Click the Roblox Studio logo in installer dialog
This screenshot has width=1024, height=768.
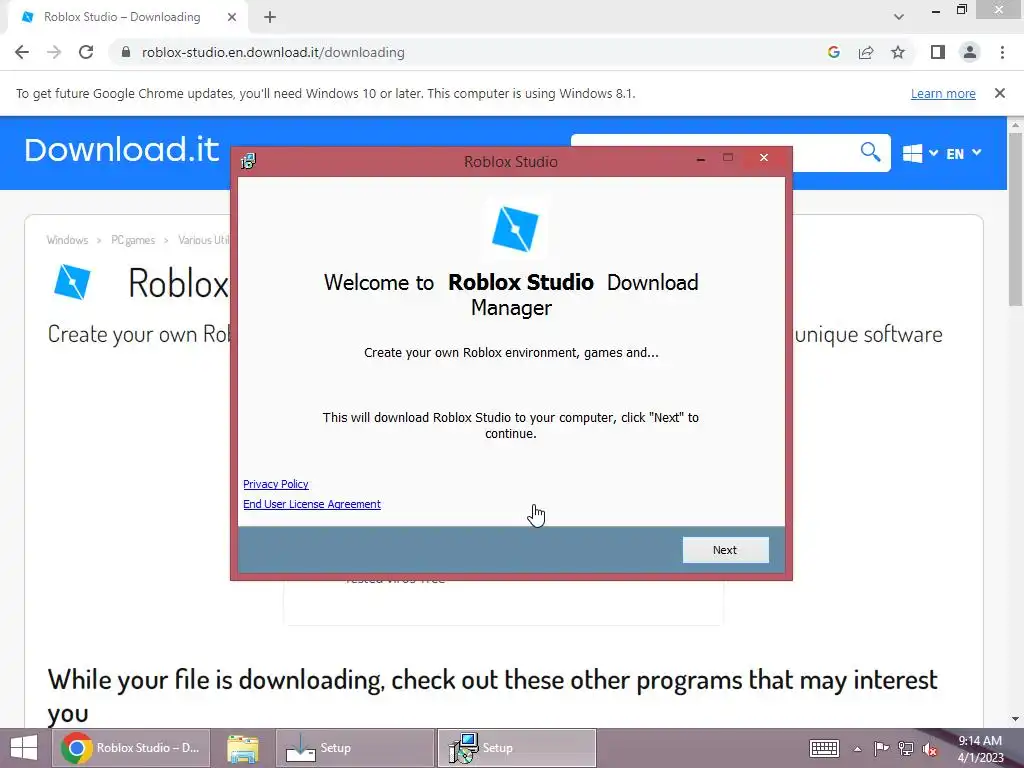(515, 229)
